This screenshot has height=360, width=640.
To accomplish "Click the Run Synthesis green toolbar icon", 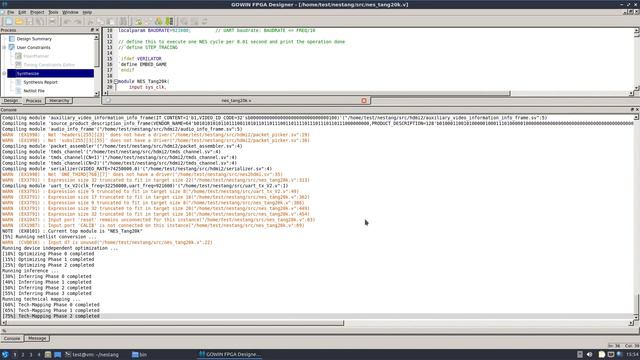I will coord(138,21).
